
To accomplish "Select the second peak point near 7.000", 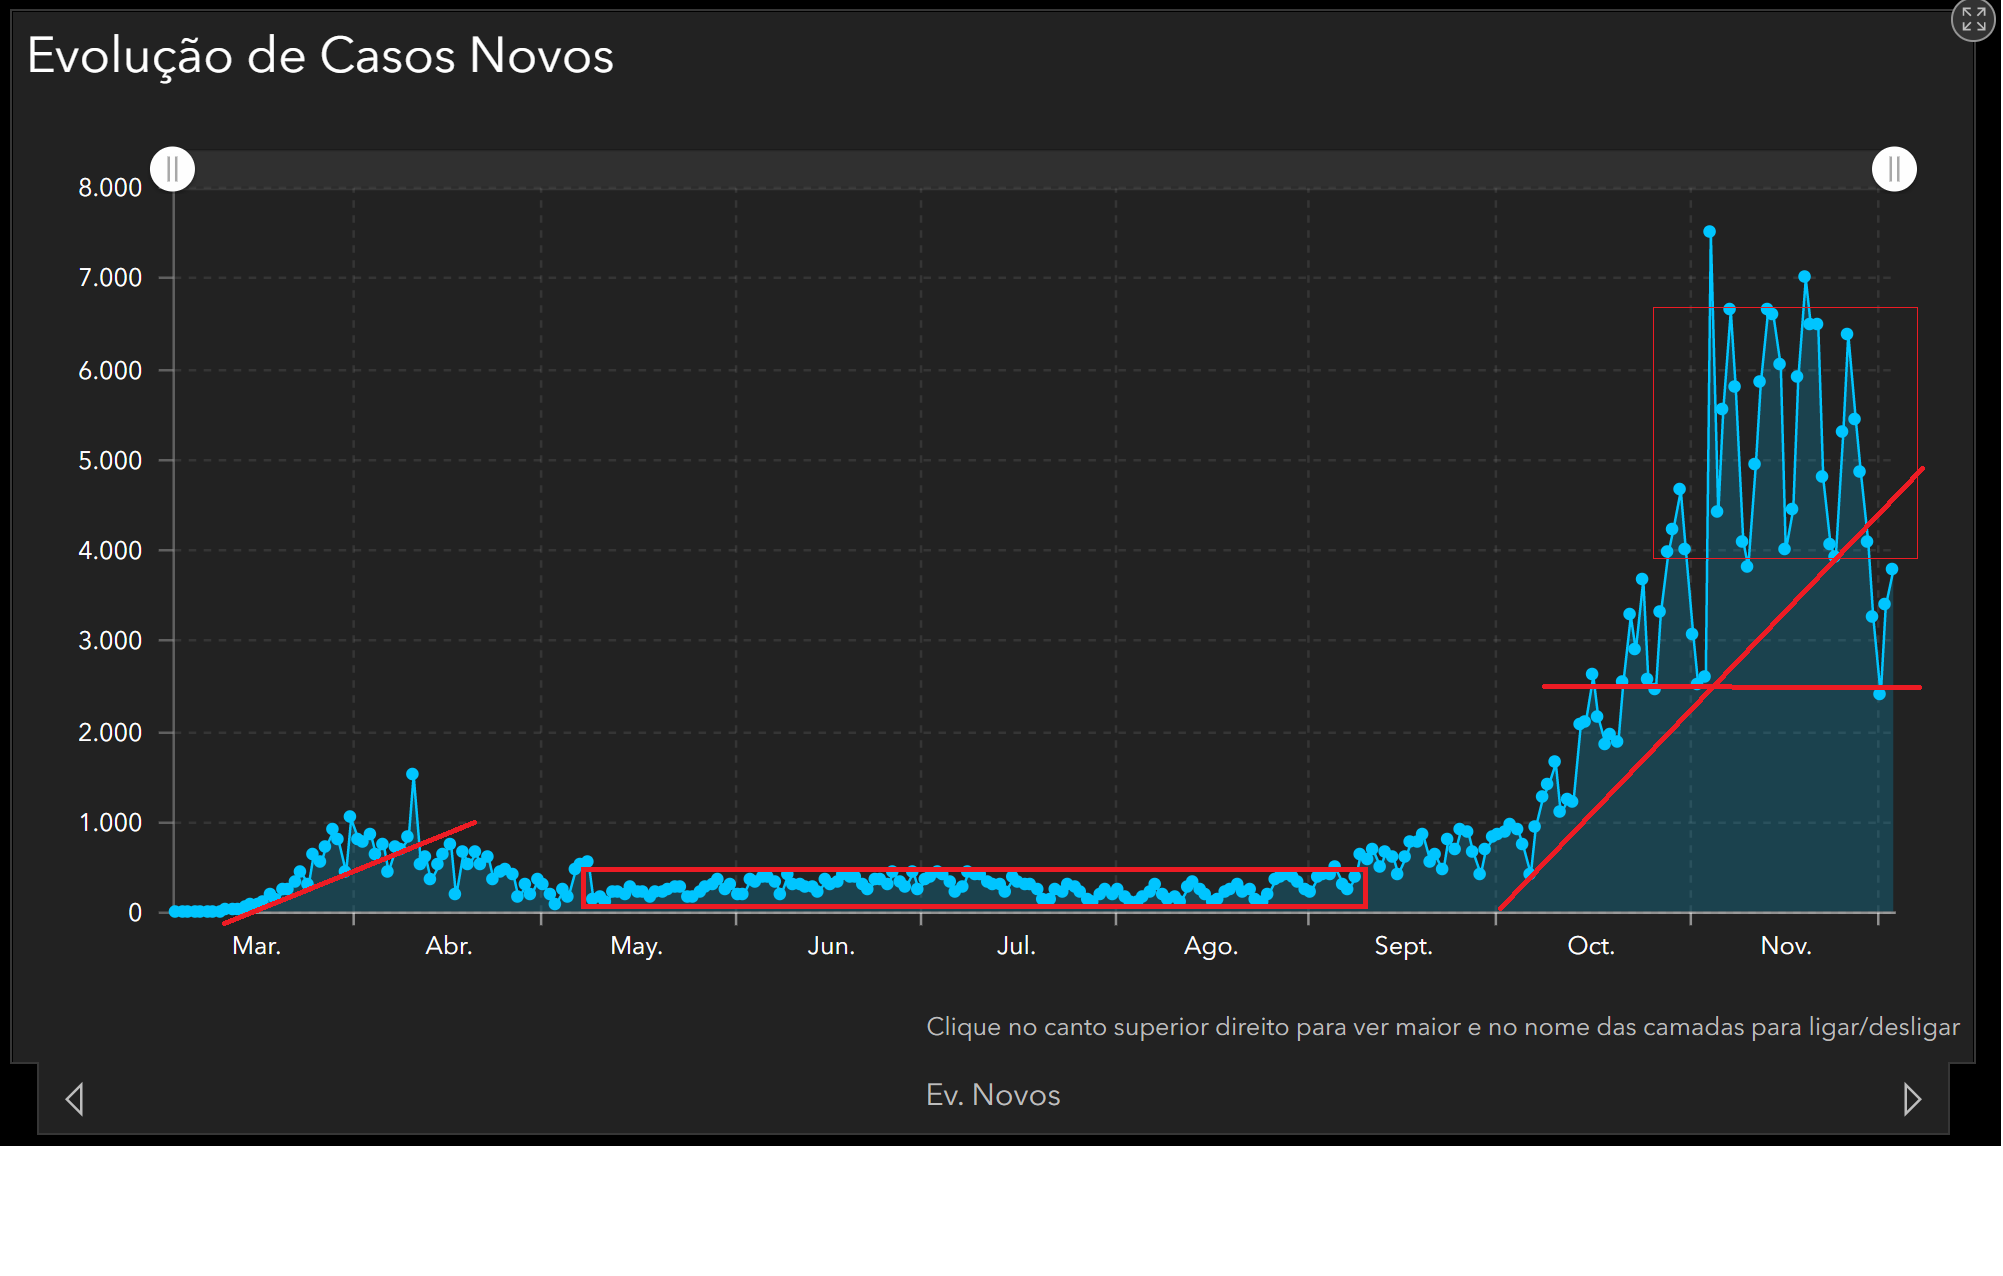I will coord(1804,277).
